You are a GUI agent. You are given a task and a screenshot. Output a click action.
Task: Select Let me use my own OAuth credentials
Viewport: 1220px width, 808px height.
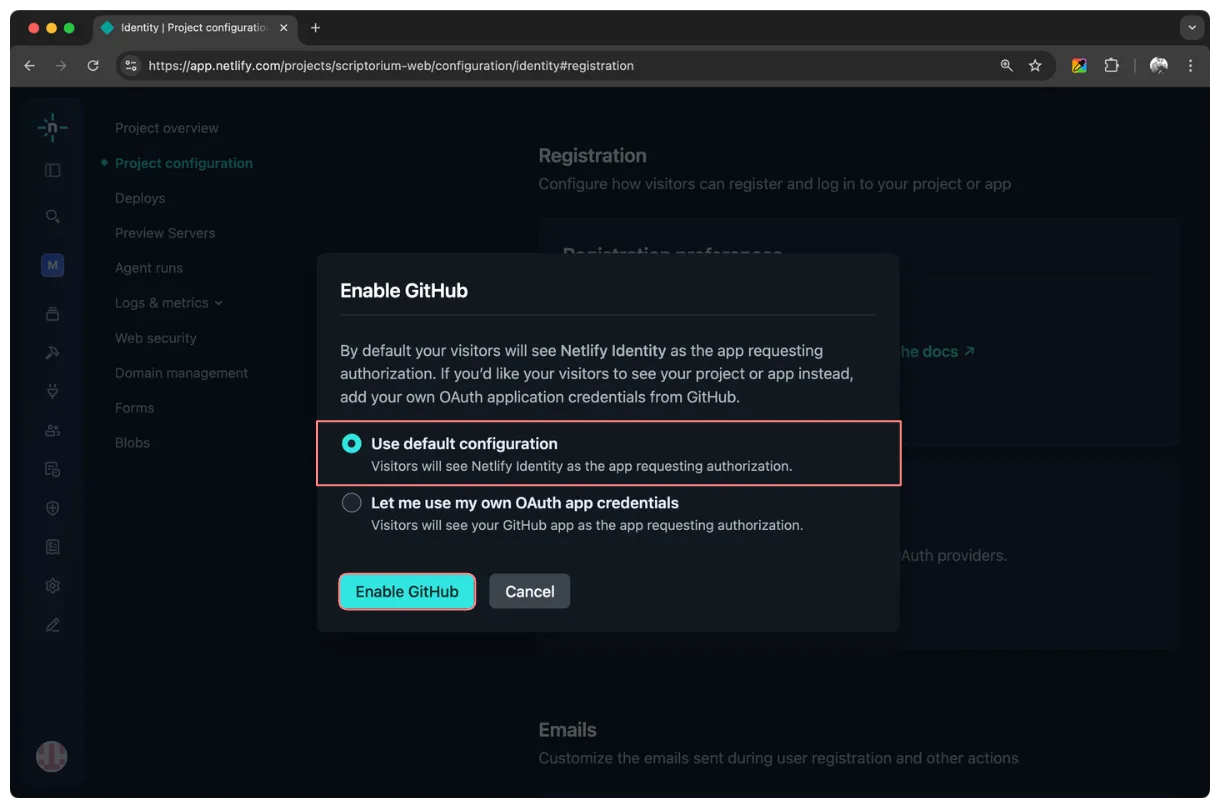pos(352,503)
